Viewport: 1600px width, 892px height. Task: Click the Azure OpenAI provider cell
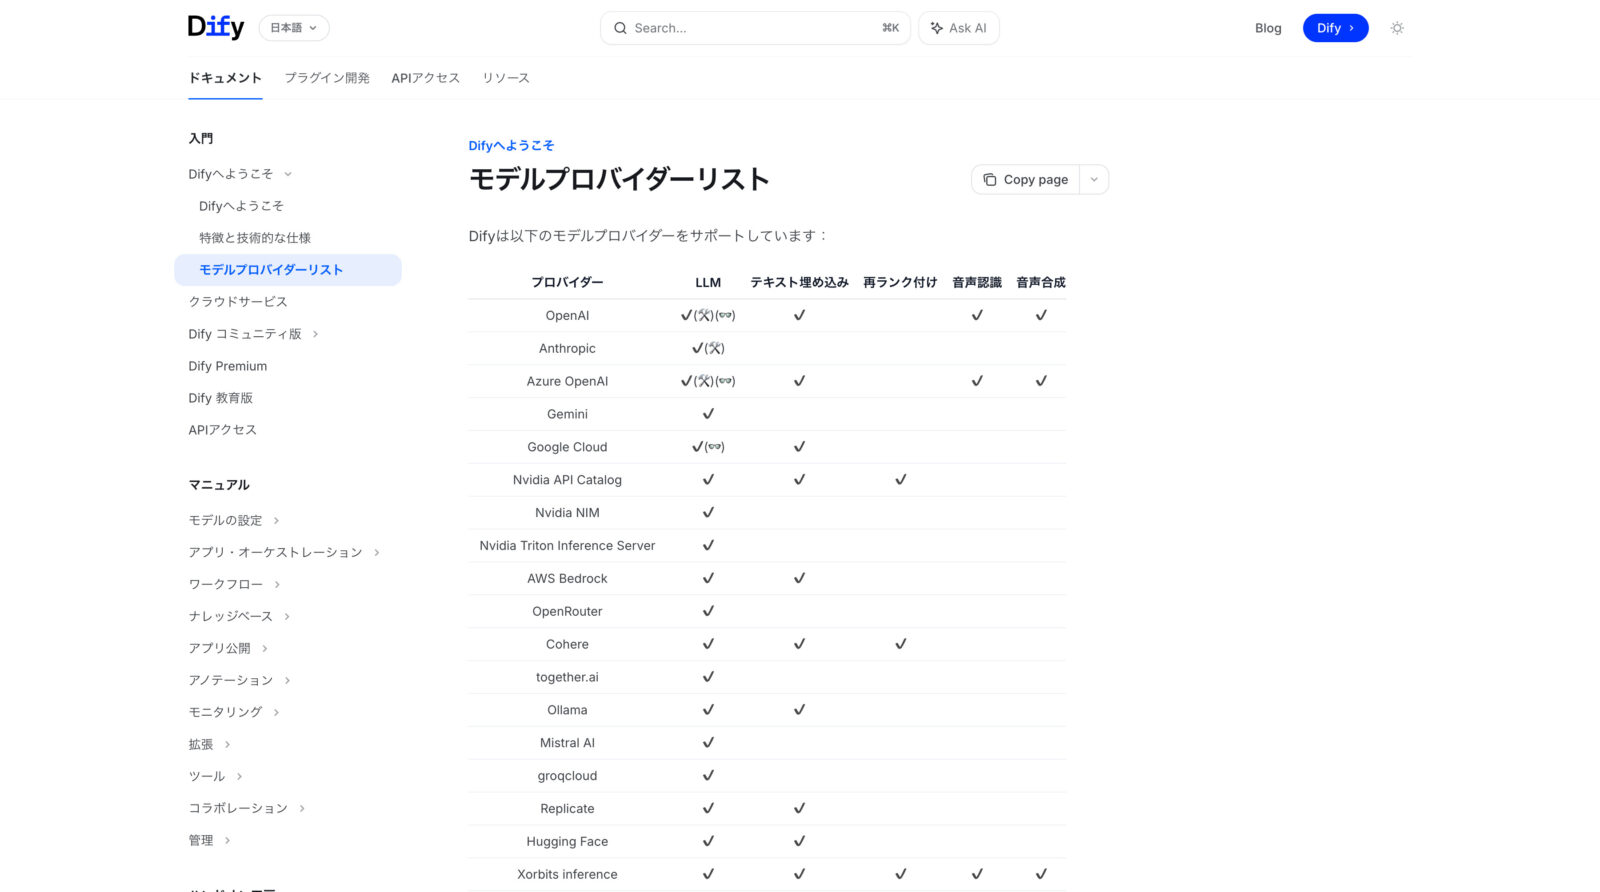click(x=567, y=381)
